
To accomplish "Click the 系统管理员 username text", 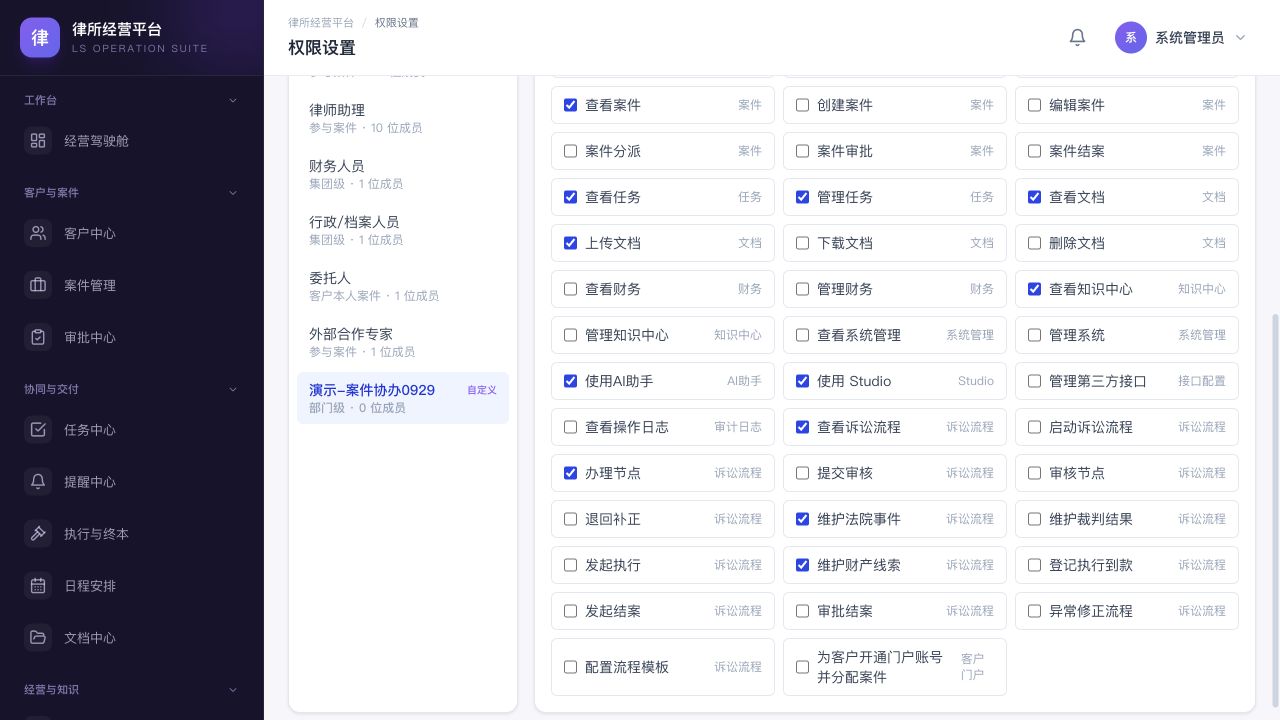I will click(x=1189, y=38).
